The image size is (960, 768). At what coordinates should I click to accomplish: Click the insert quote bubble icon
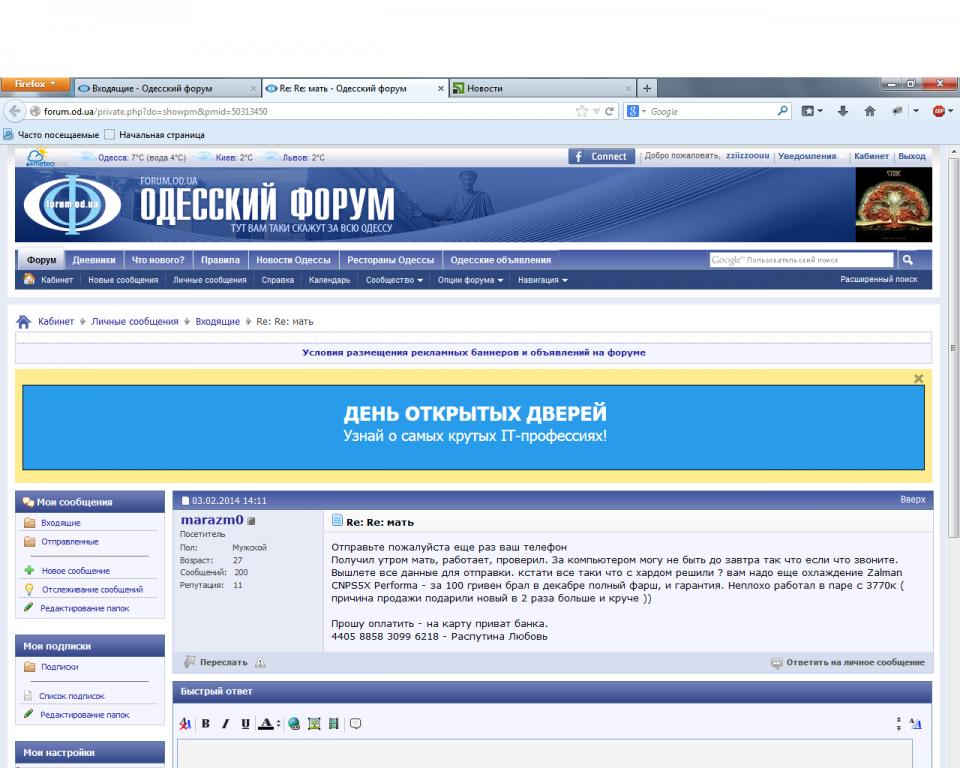tap(355, 724)
